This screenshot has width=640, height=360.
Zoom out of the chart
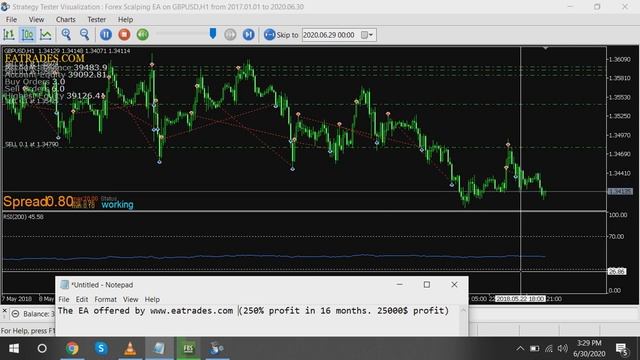click(x=84, y=35)
